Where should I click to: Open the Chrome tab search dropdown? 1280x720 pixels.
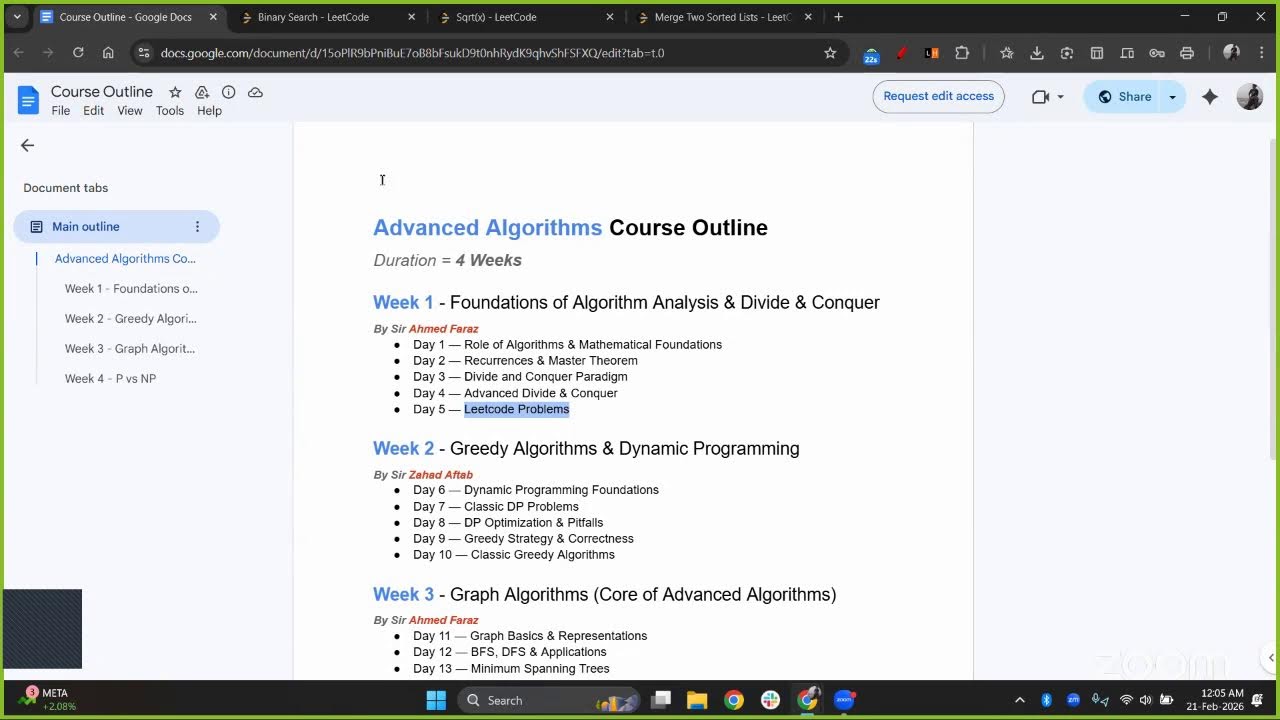coord(16,17)
